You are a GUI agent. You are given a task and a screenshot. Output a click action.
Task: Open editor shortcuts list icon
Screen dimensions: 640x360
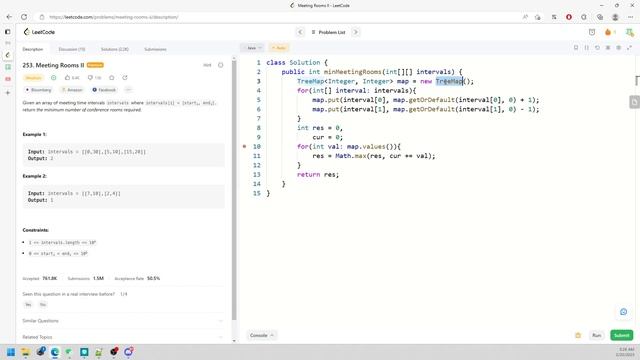[x=608, y=48]
